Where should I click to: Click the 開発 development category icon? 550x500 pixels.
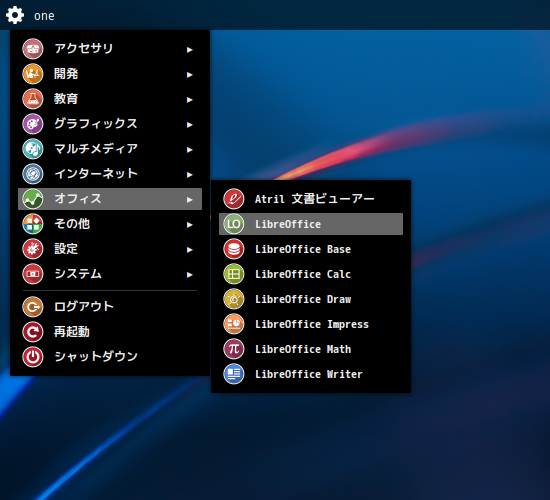[x=33, y=74]
